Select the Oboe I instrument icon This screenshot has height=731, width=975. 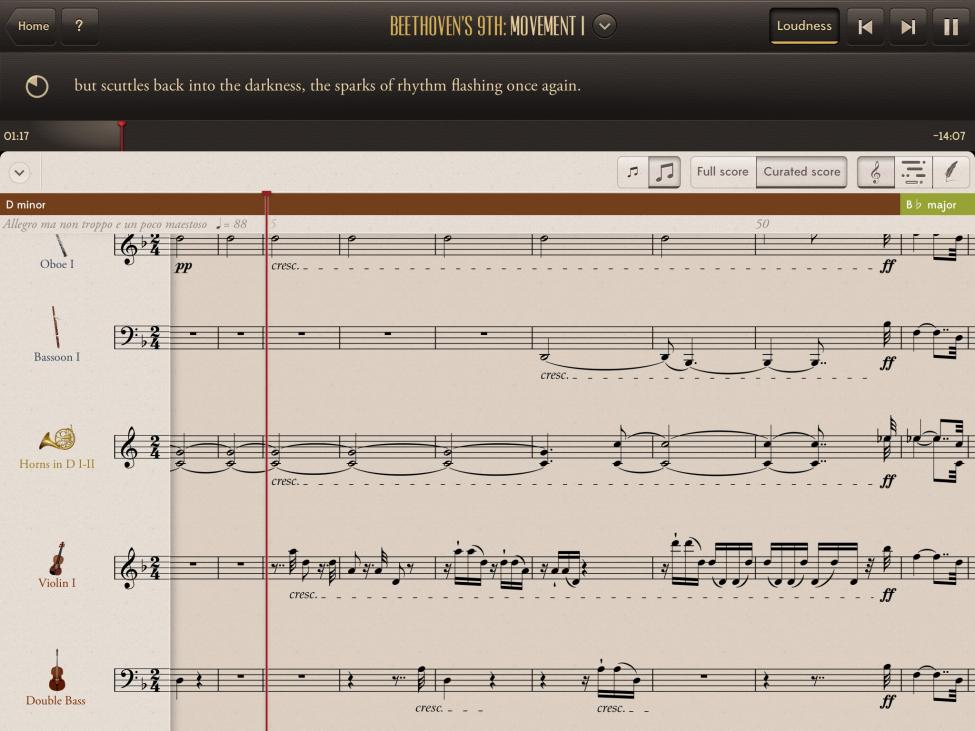61,244
